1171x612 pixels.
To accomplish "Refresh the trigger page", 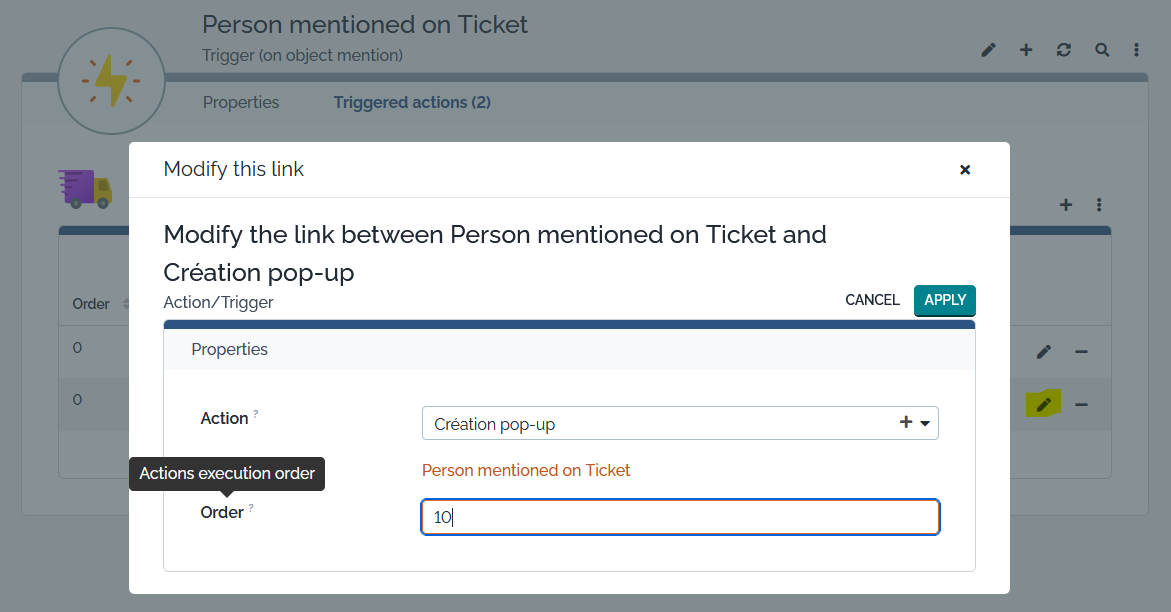I will pyautogui.click(x=1064, y=50).
